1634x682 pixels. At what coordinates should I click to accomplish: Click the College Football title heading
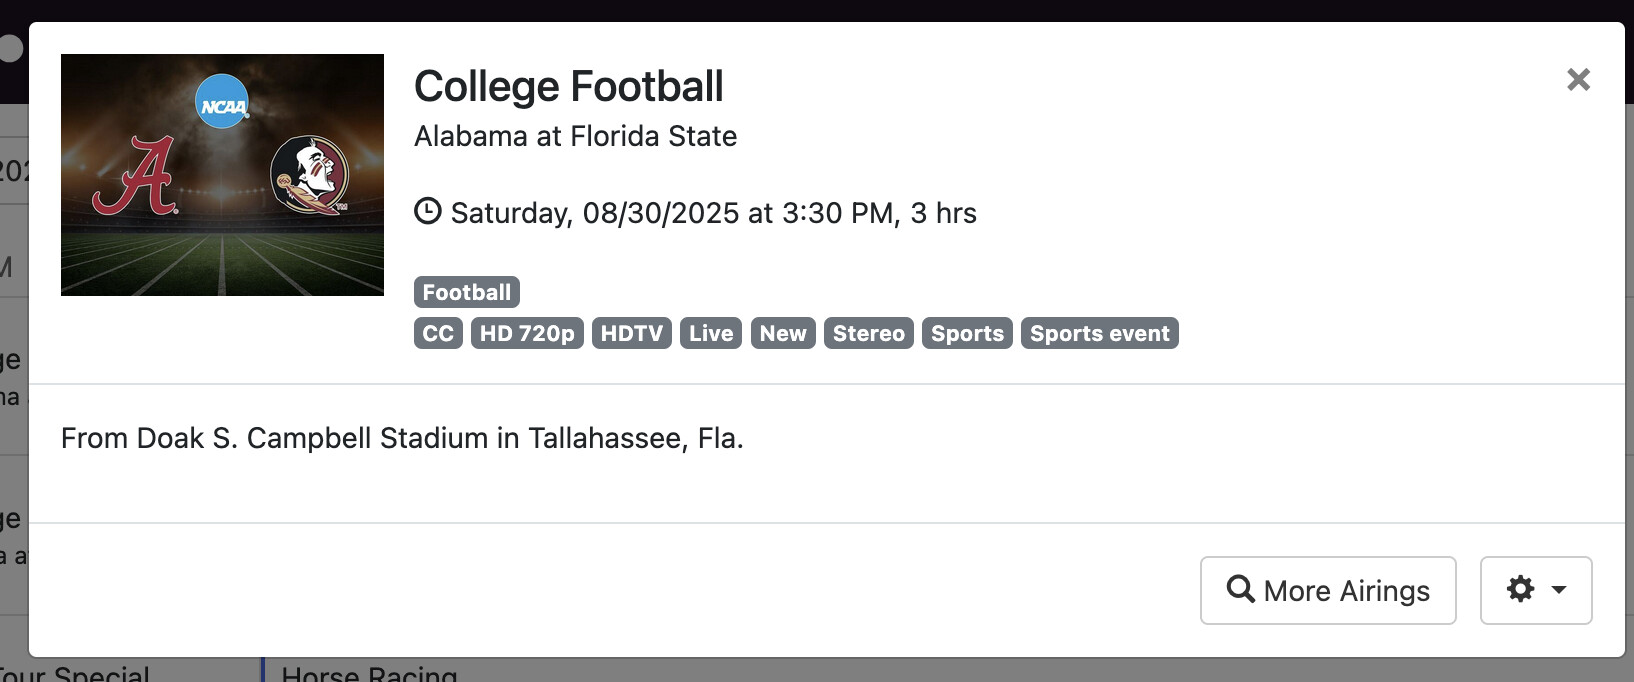(568, 87)
